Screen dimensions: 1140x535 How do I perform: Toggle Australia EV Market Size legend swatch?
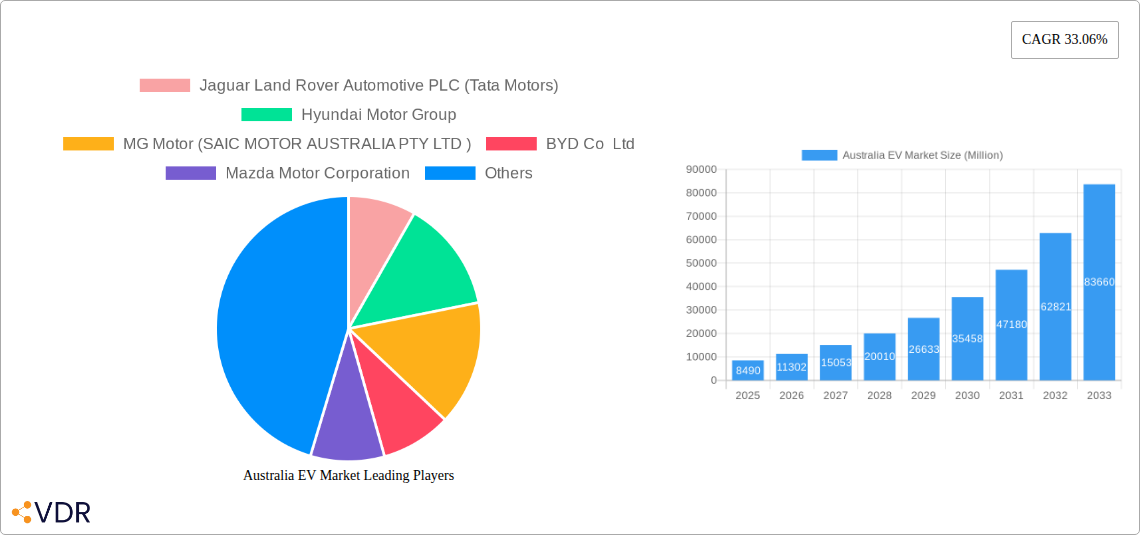(819, 155)
